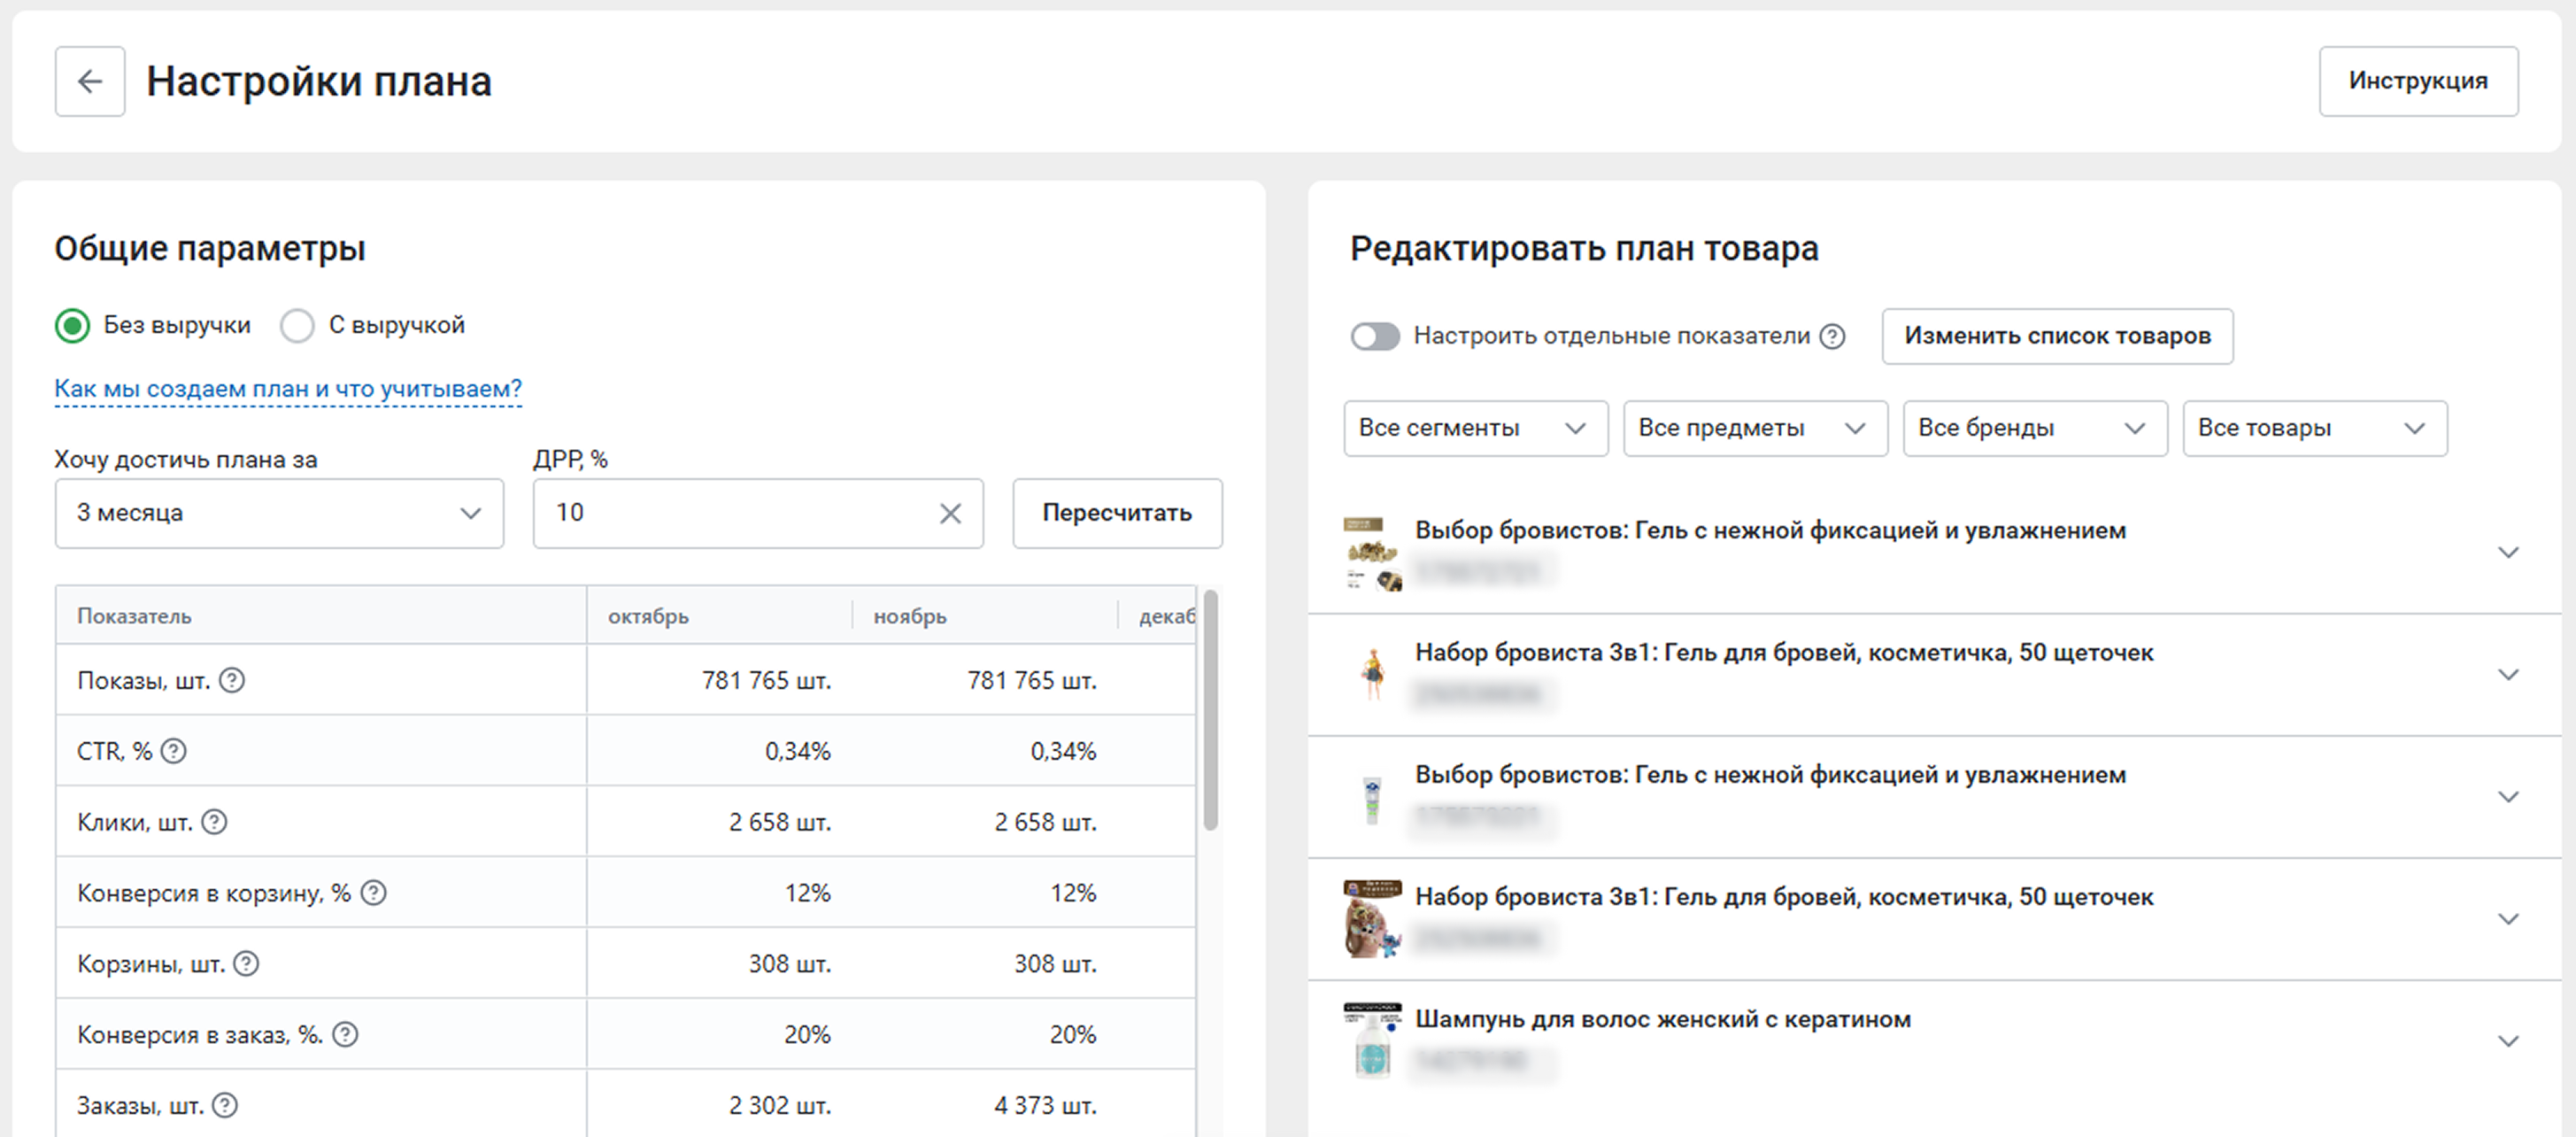This screenshot has height=1137, width=2576.
Task: Click help icon next to Показы, шт.
Action: 232,680
